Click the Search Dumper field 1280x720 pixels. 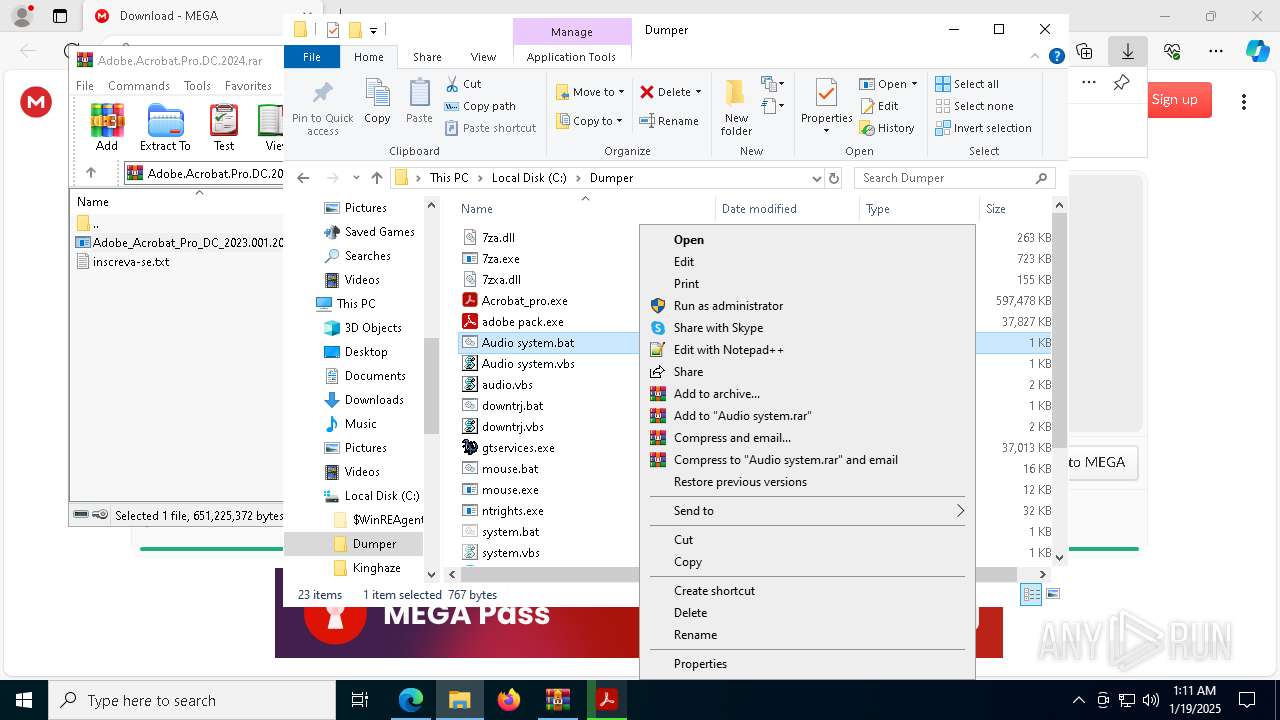[x=955, y=178]
